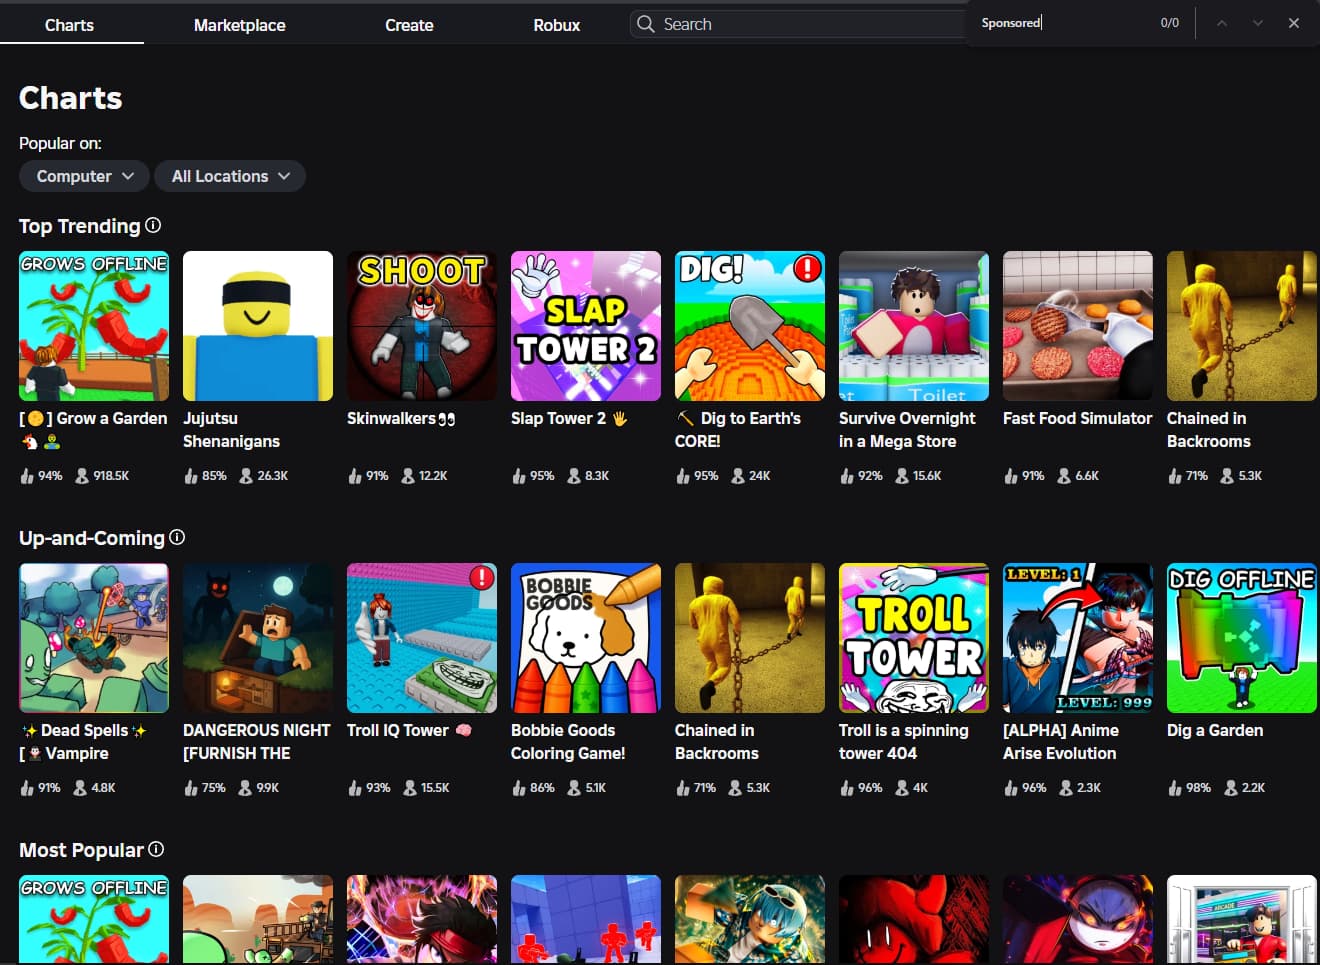Viewport: 1320px width, 965px height.
Task: Open Troll is a spinning tower thumbnail
Action: (914, 638)
